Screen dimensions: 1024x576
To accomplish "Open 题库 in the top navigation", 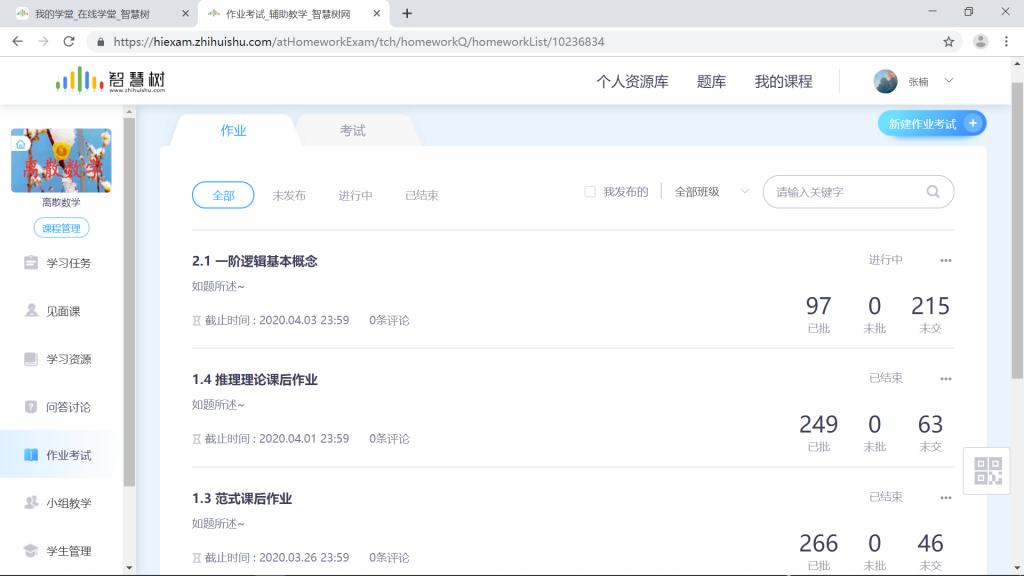I will 711,82.
